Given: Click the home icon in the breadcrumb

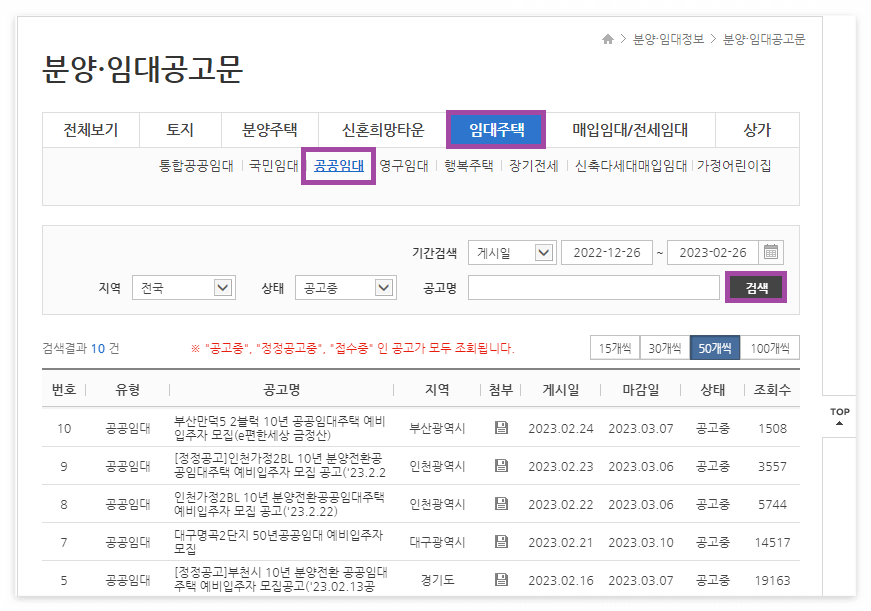Looking at the screenshot, I should click(608, 40).
